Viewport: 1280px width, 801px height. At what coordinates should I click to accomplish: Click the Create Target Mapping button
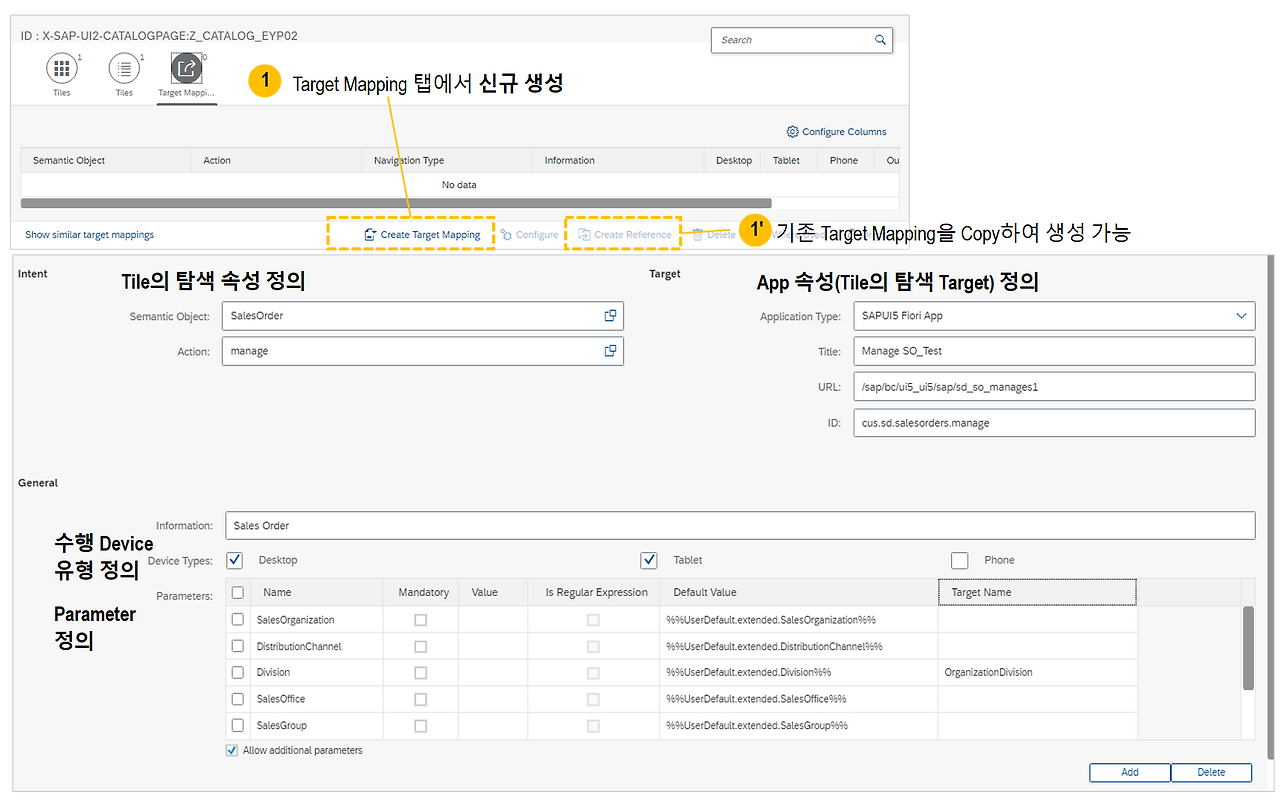point(422,235)
